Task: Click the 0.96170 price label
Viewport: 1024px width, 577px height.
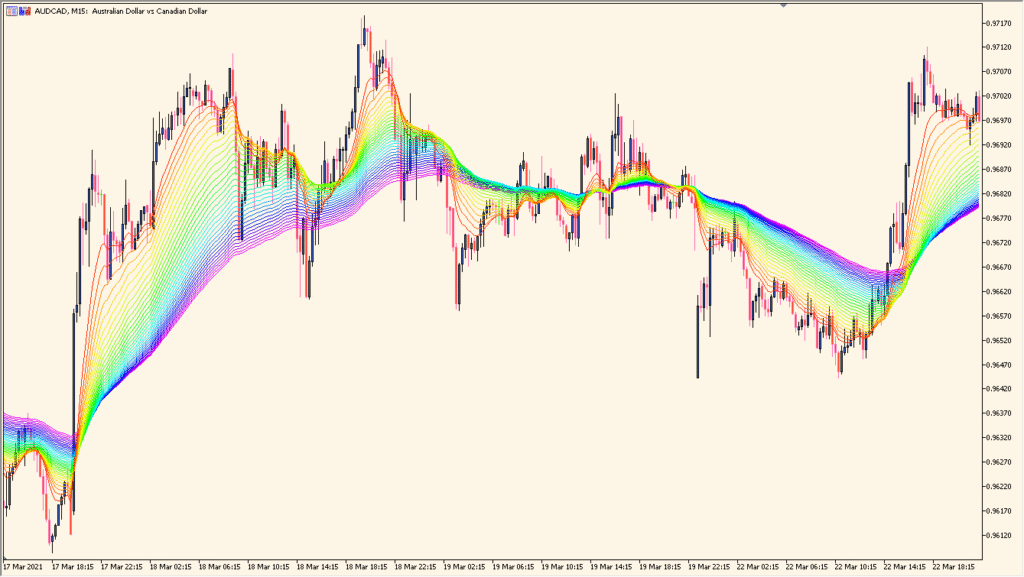Action: coord(998,512)
